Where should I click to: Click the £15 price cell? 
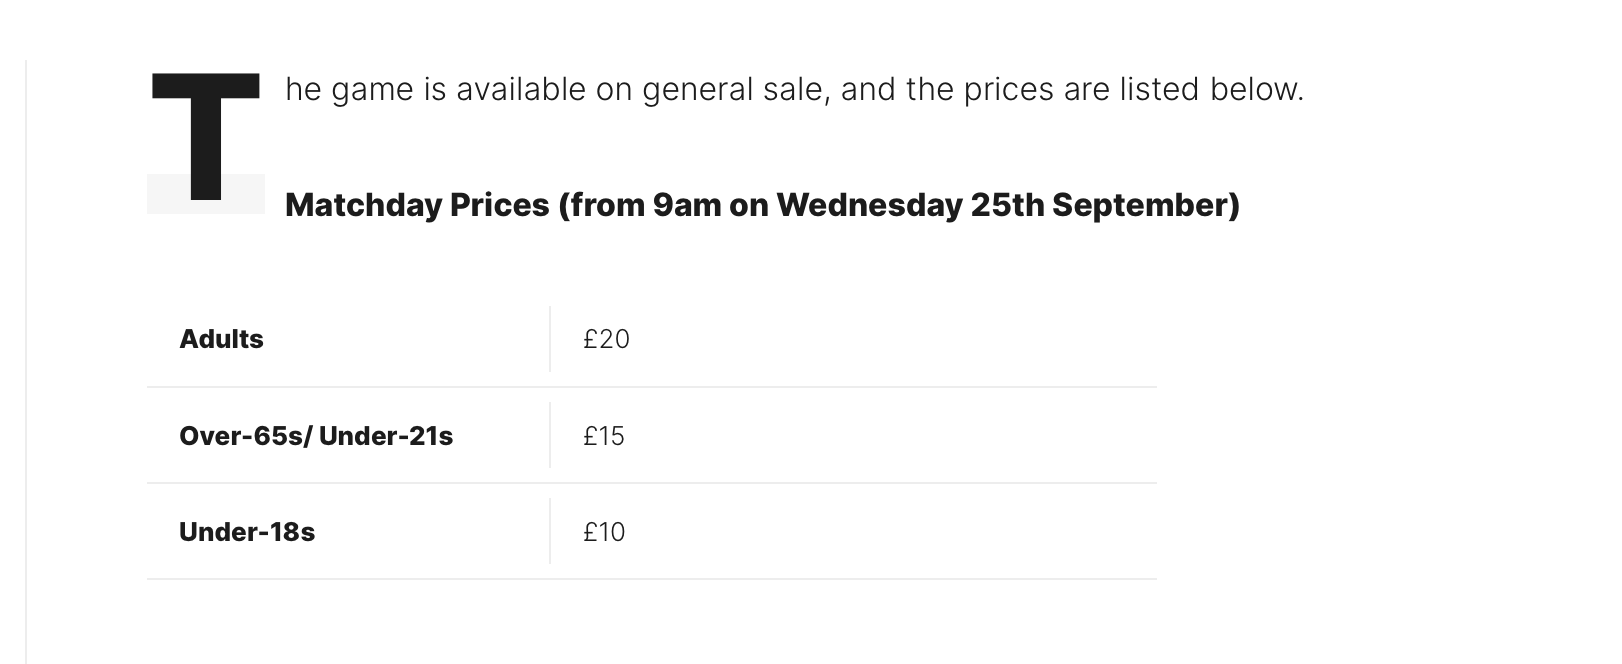click(x=604, y=436)
